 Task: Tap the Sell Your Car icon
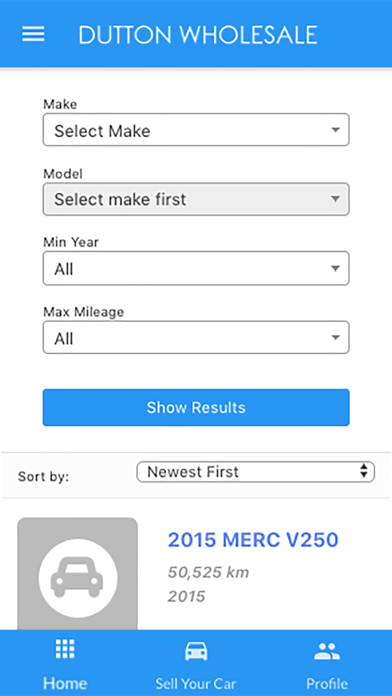coord(196,651)
